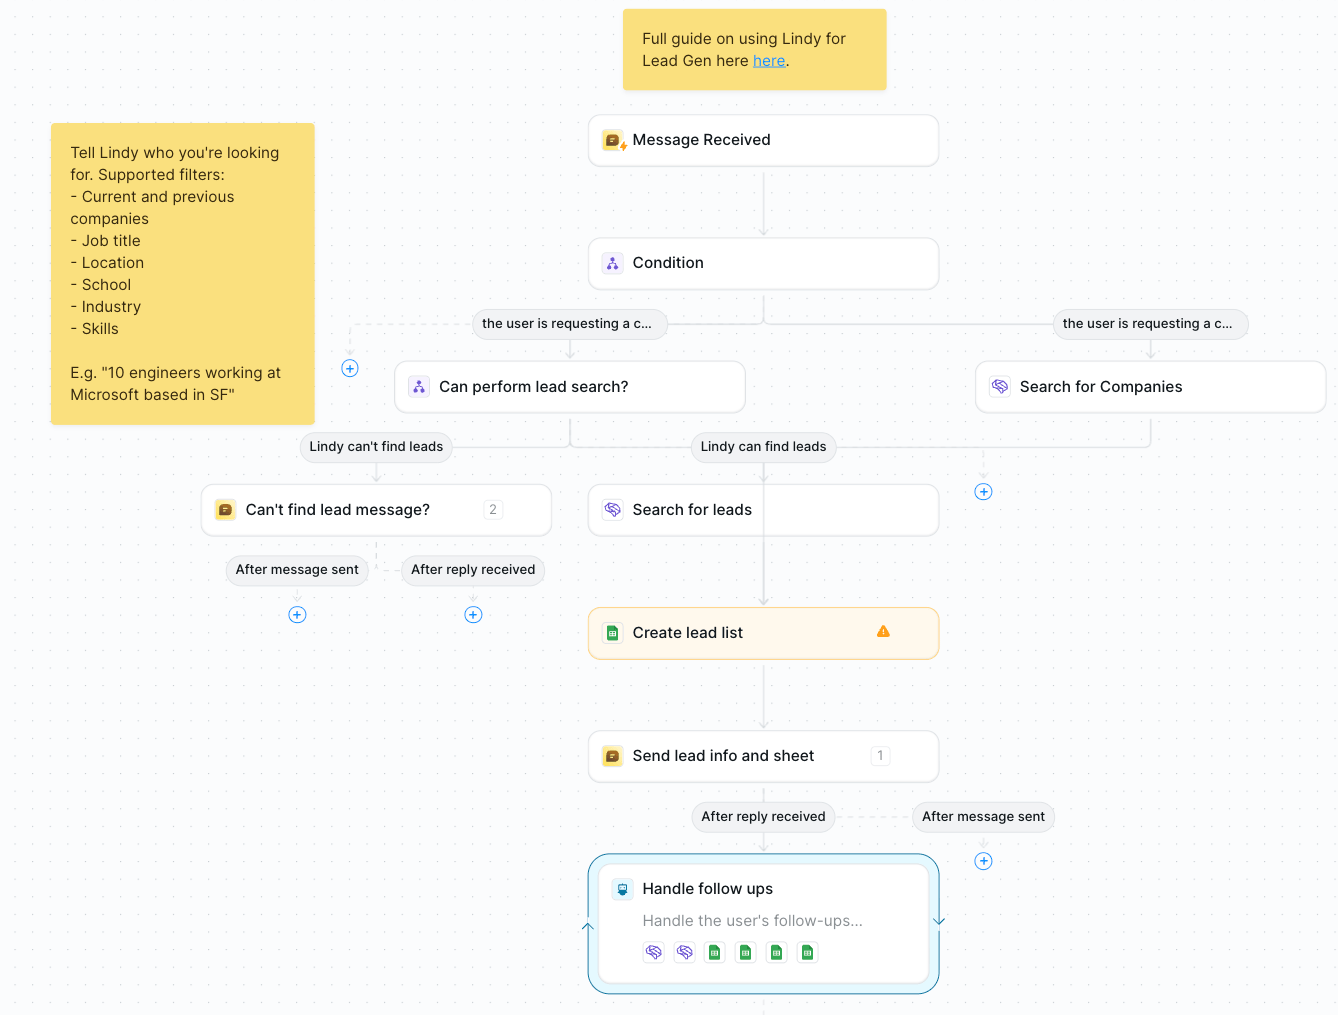Image resolution: width=1338 pixels, height=1015 pixels.
Task: Select the Message Received node
Action: coord(764,141)
